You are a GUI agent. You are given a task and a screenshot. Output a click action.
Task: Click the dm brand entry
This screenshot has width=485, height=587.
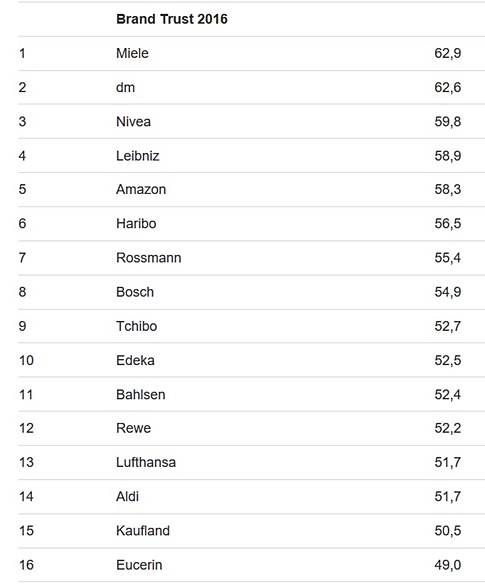click(125, 87)
